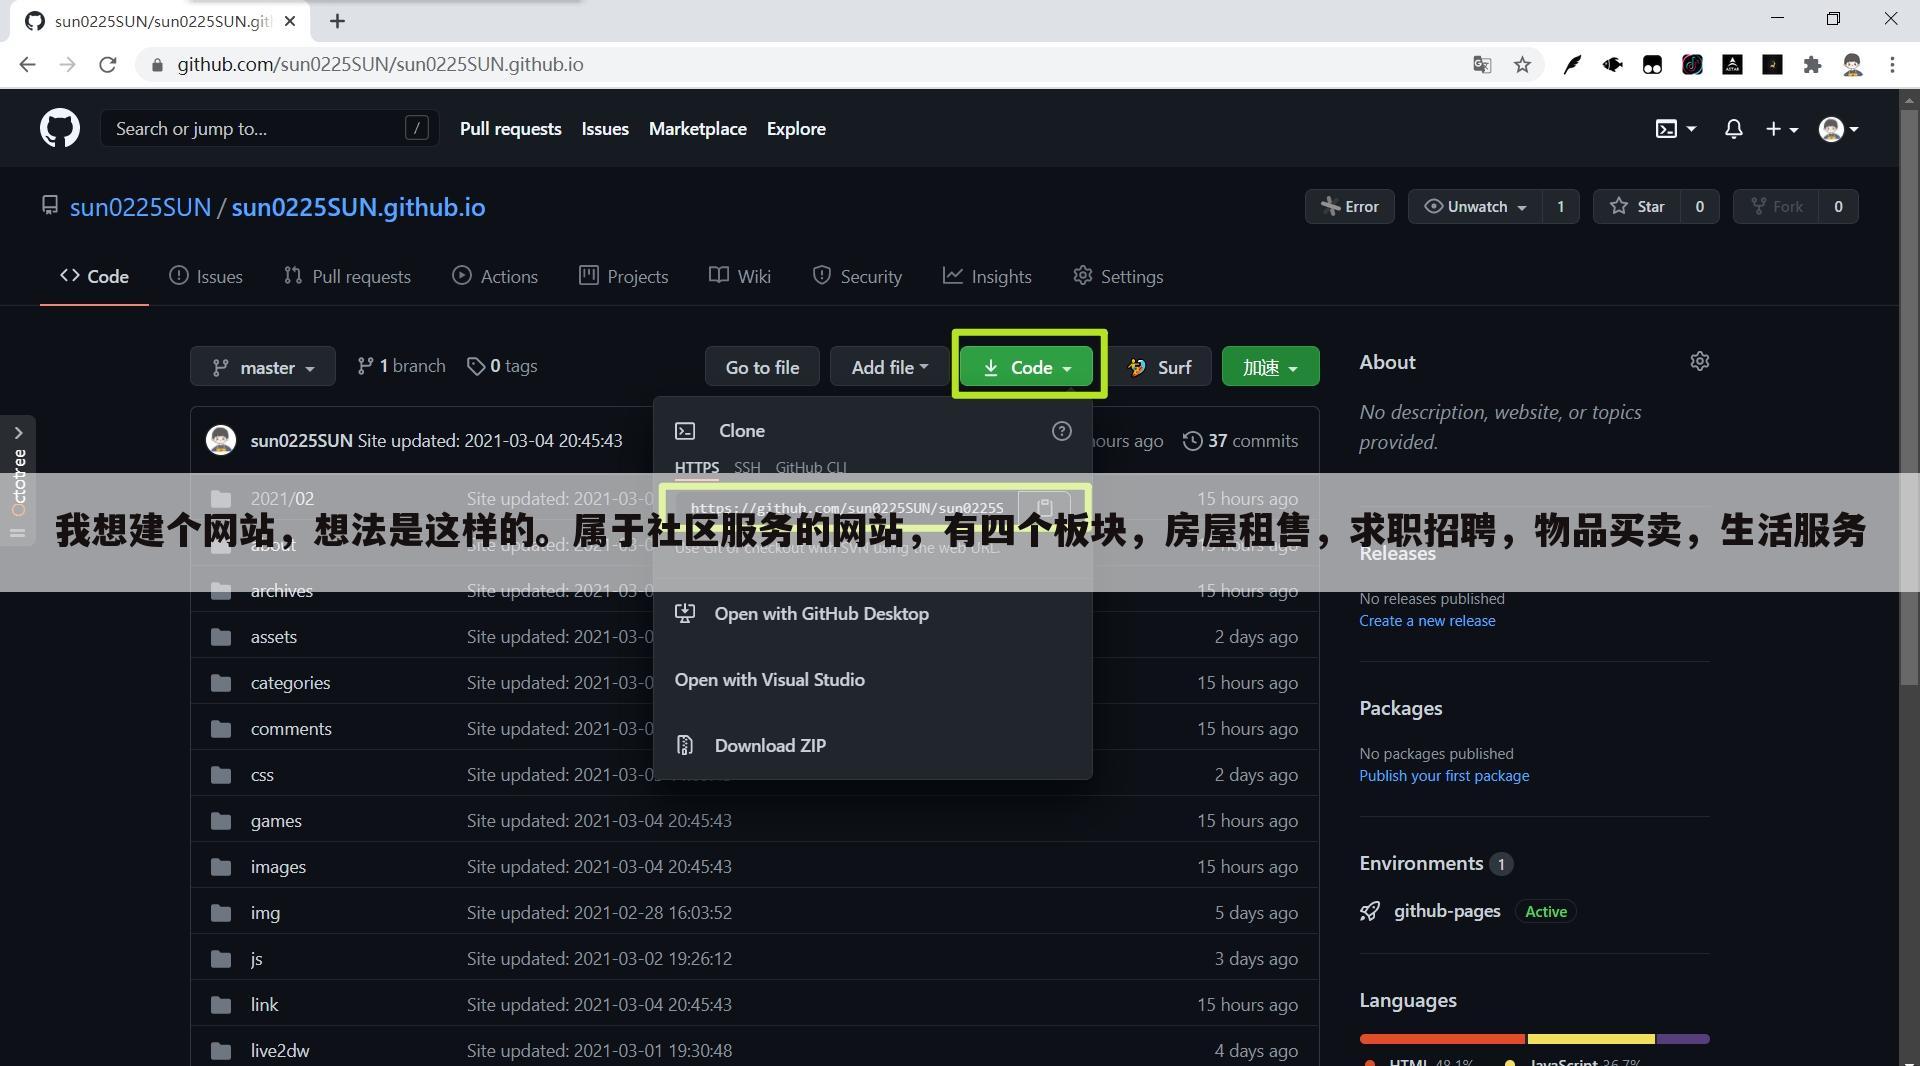This screenshot has width=1920, height=1066.
Task: Close the sun0225SUN browser tab
Action: pyautogui.click(x=290, y=21)
